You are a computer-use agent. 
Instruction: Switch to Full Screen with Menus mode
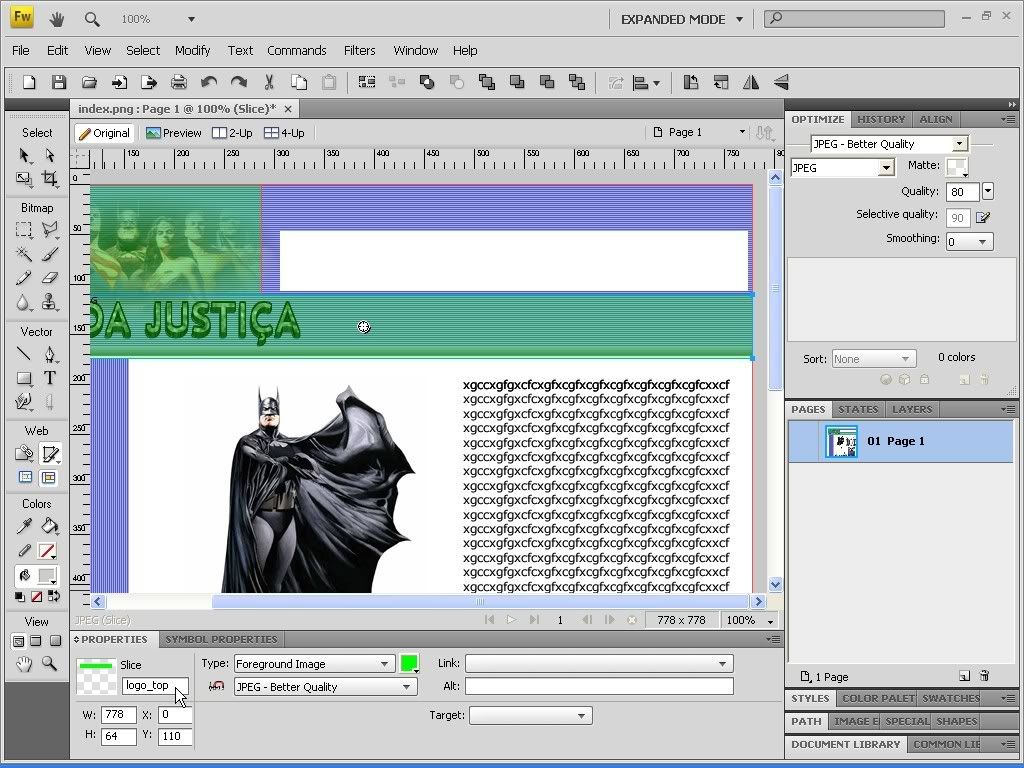pos(37,641)
